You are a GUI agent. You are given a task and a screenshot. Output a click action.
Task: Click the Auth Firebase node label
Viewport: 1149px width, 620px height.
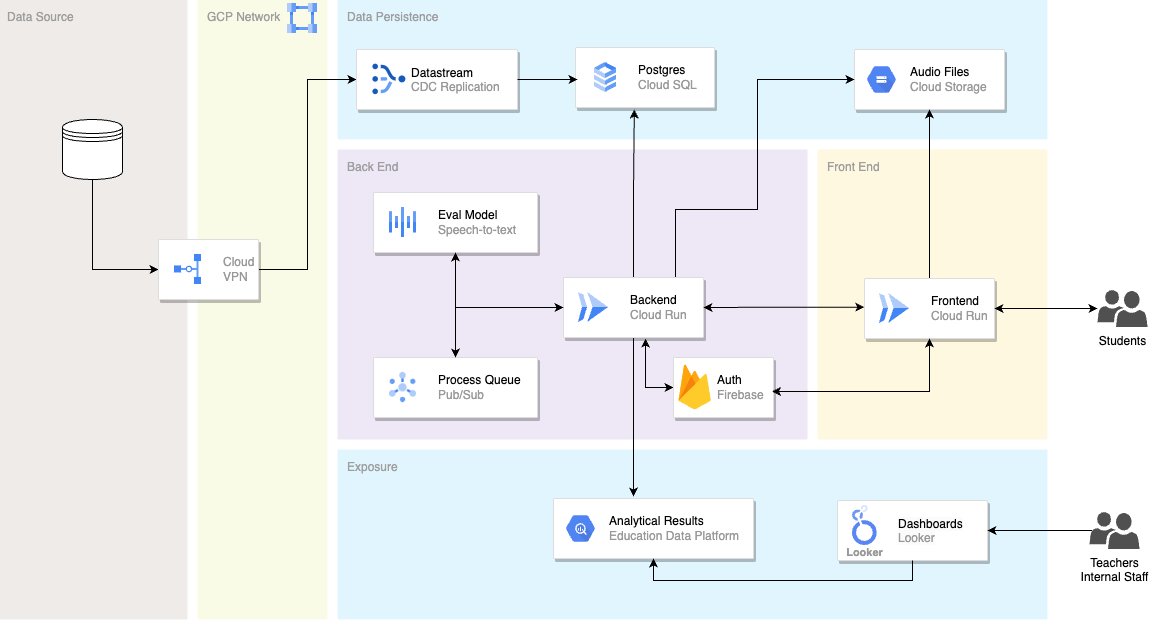(x=739, y=387)
